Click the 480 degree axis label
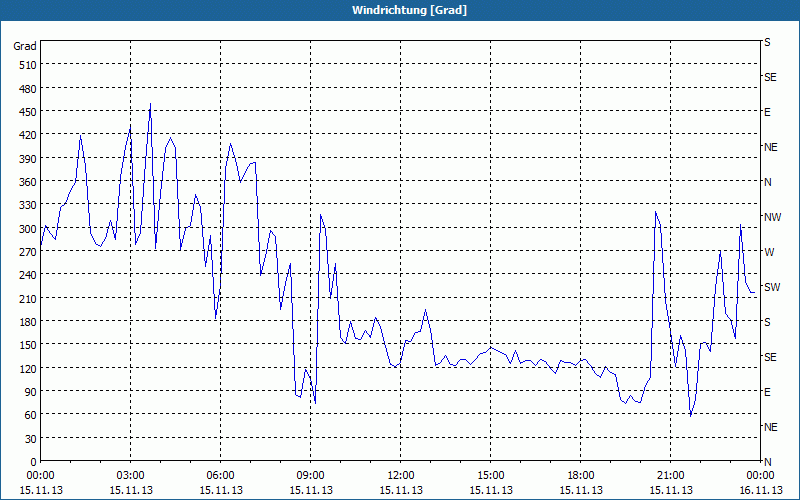Image resolution: width=800 pixels, height=500 pixels. pyautogui.click(x=29, y=88)
